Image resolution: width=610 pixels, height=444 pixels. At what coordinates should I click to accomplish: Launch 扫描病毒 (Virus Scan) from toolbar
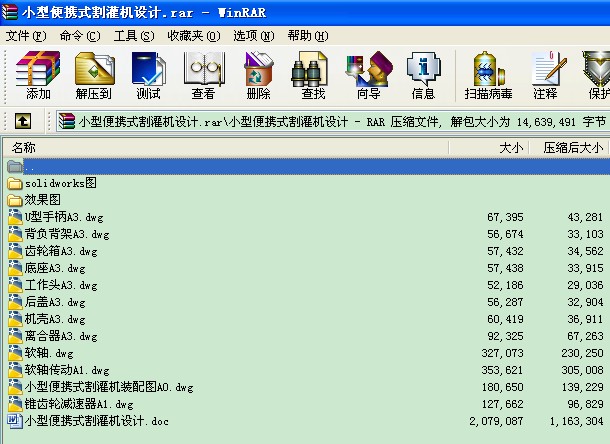(x=488, y=75)
